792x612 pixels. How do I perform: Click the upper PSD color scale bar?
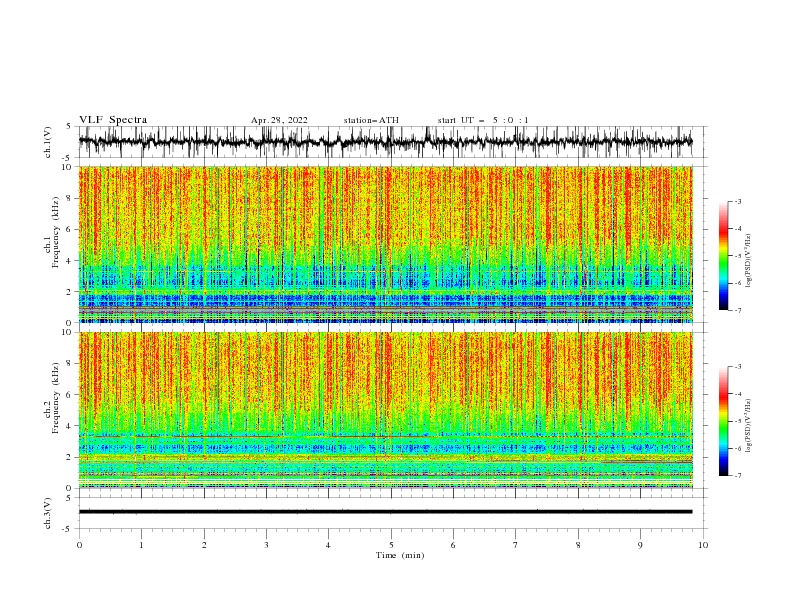click(723, 256)
